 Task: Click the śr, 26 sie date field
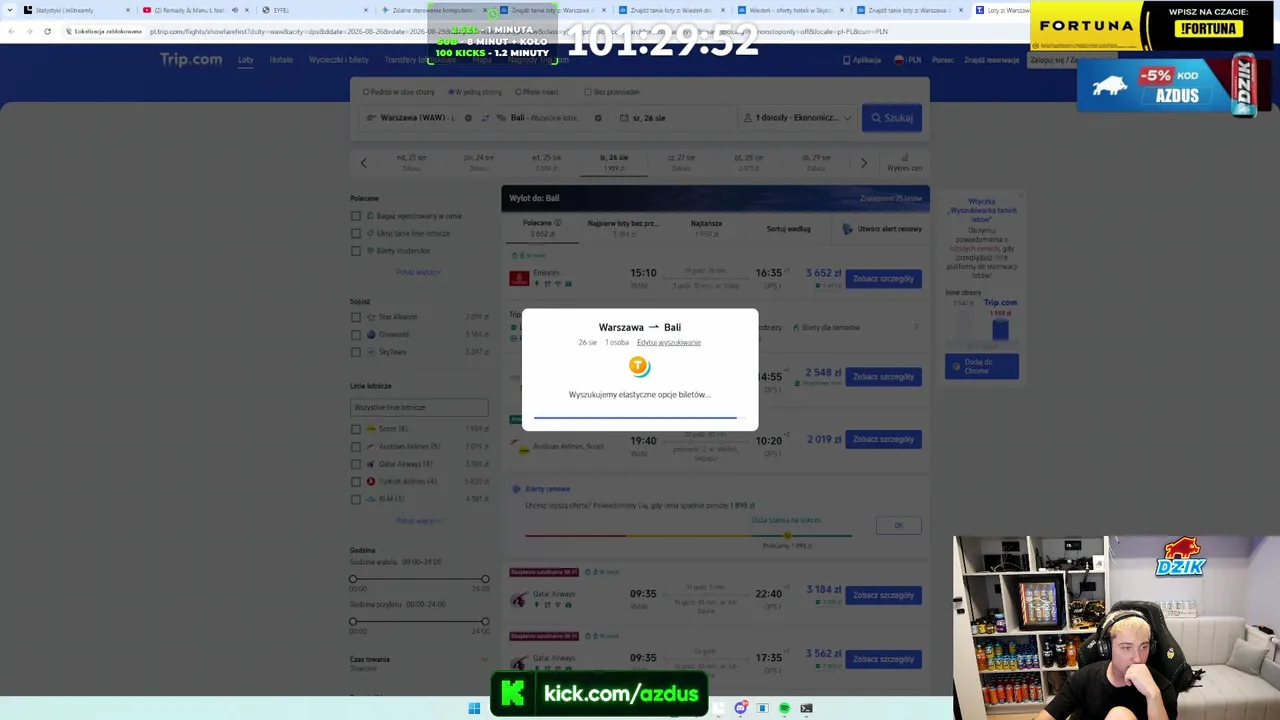tap(672, 118)
